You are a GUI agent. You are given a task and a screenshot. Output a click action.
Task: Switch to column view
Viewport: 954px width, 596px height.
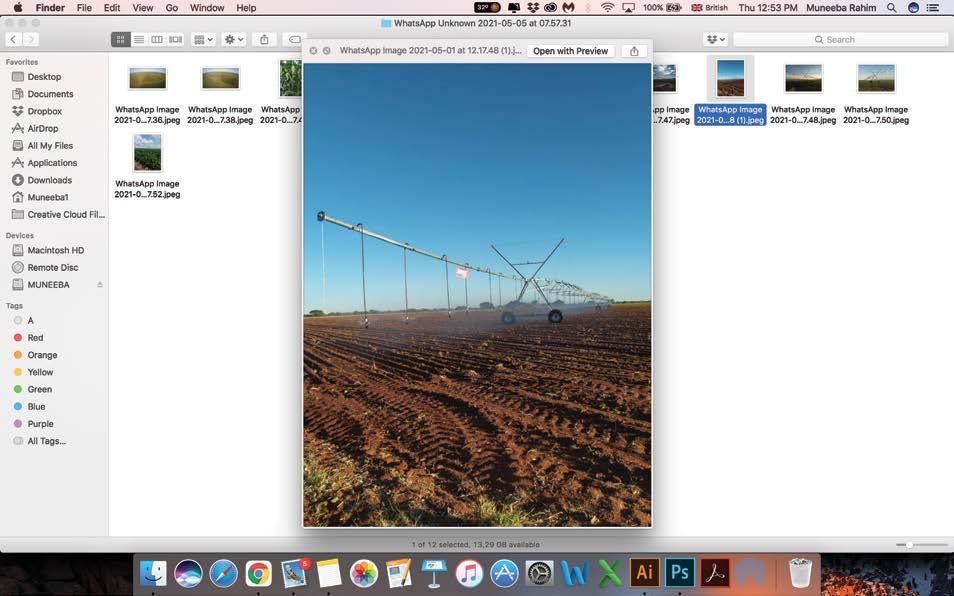pyautogui.click(x=157, y=39)
